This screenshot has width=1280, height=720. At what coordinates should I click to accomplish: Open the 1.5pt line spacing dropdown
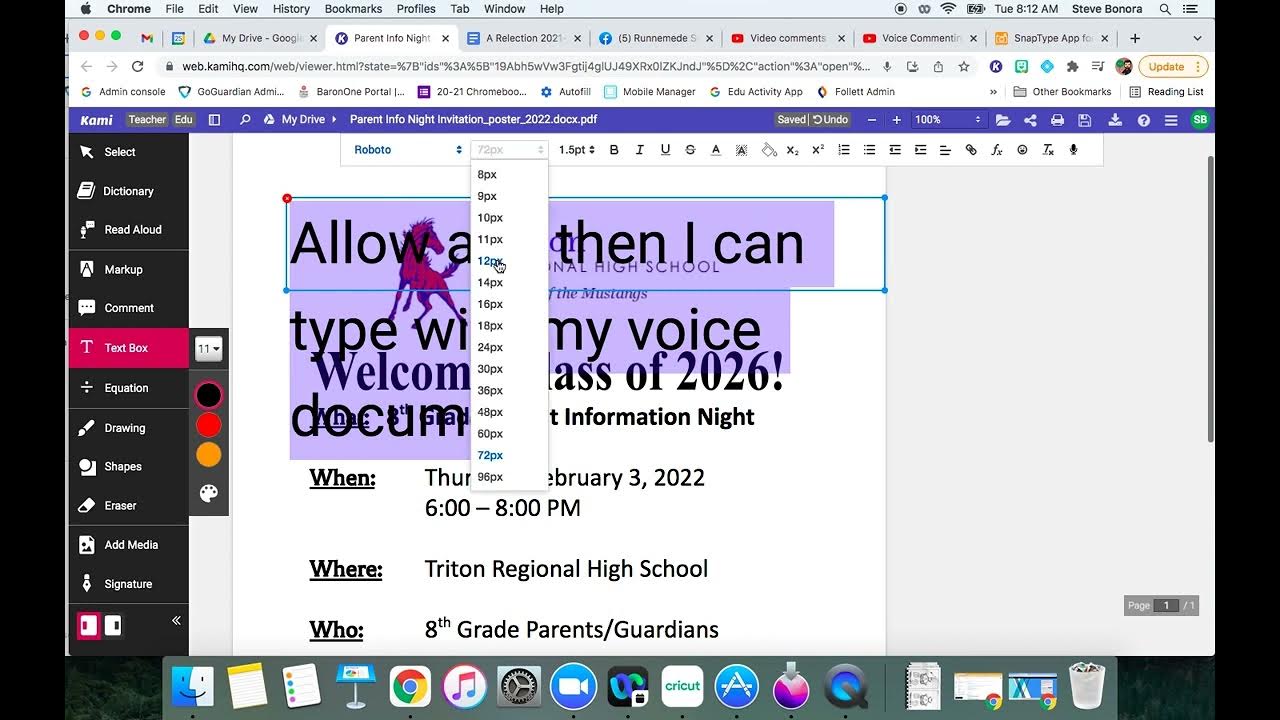pos(576,150)
